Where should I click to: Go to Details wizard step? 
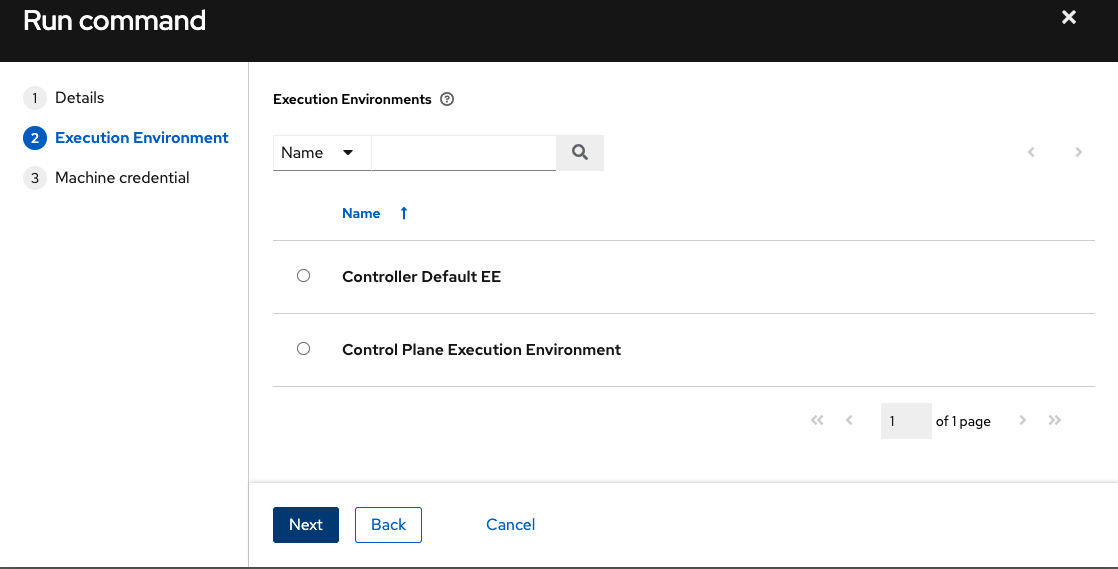tap(79, 98)
